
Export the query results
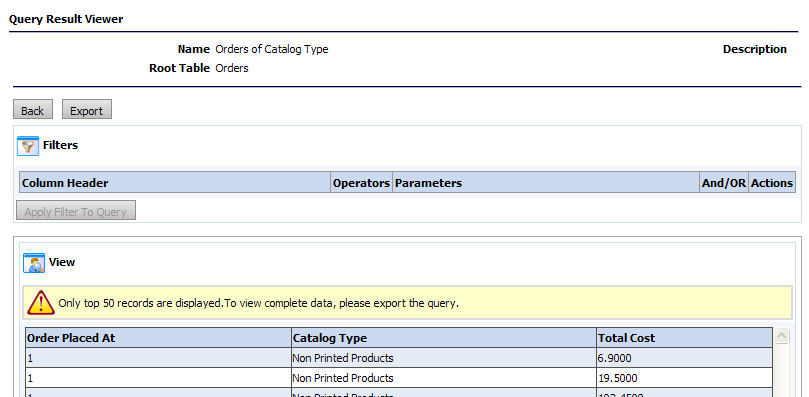[x=87, y=110]
